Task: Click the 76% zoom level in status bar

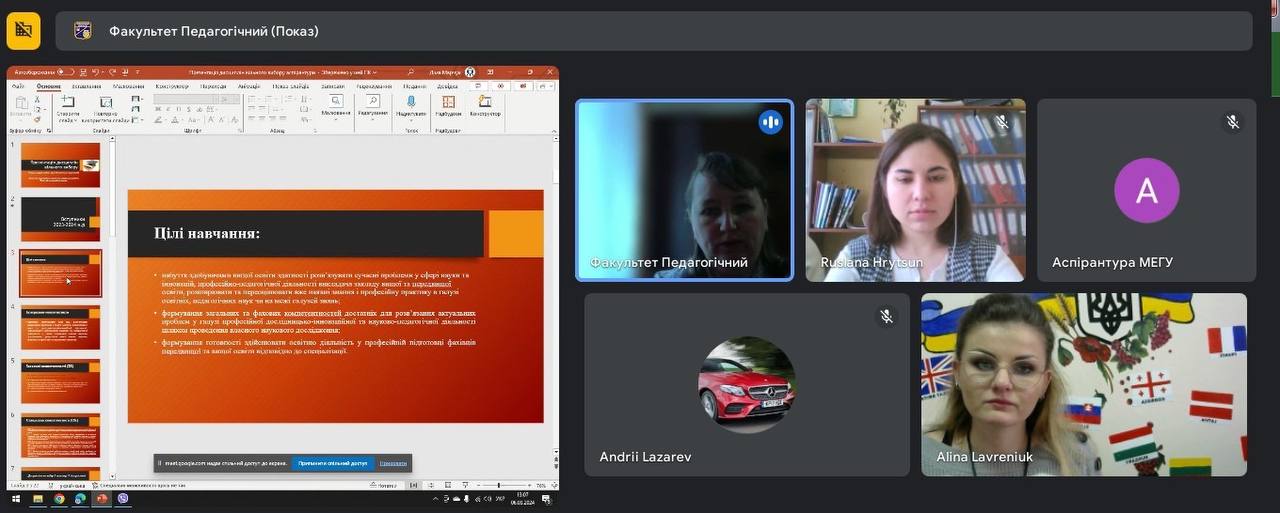Action: [541, 485]
